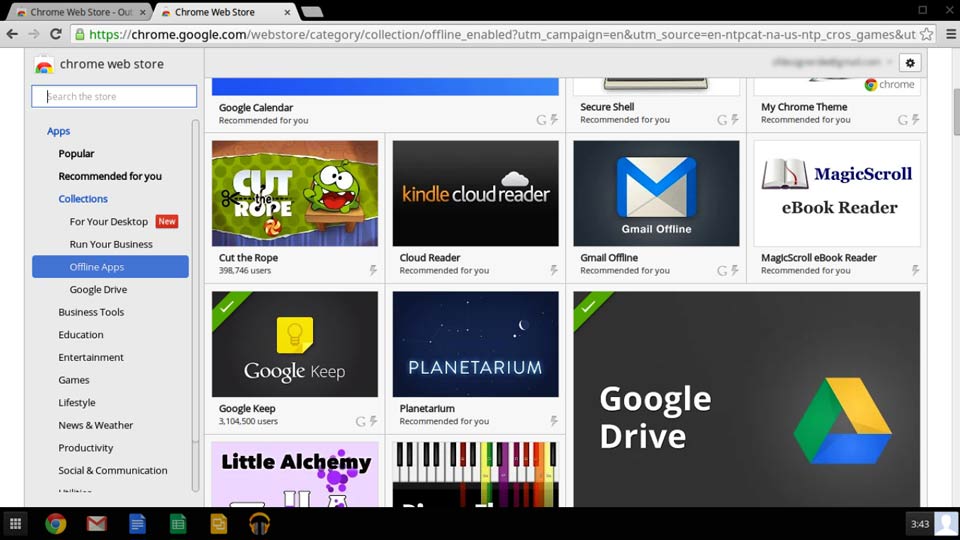
Task: Open Google Drive collection in sidebar
Action: pos(98,290)
